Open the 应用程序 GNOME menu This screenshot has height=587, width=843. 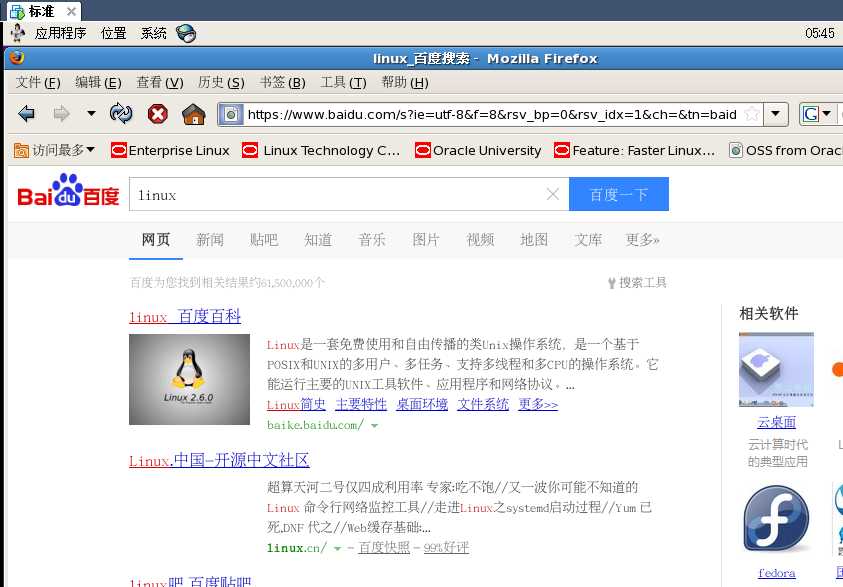coord(60,33)
